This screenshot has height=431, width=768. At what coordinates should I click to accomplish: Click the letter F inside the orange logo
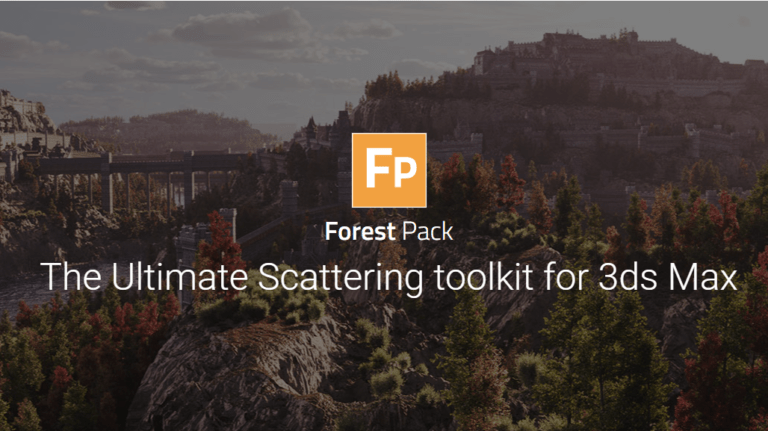[377, 168]
